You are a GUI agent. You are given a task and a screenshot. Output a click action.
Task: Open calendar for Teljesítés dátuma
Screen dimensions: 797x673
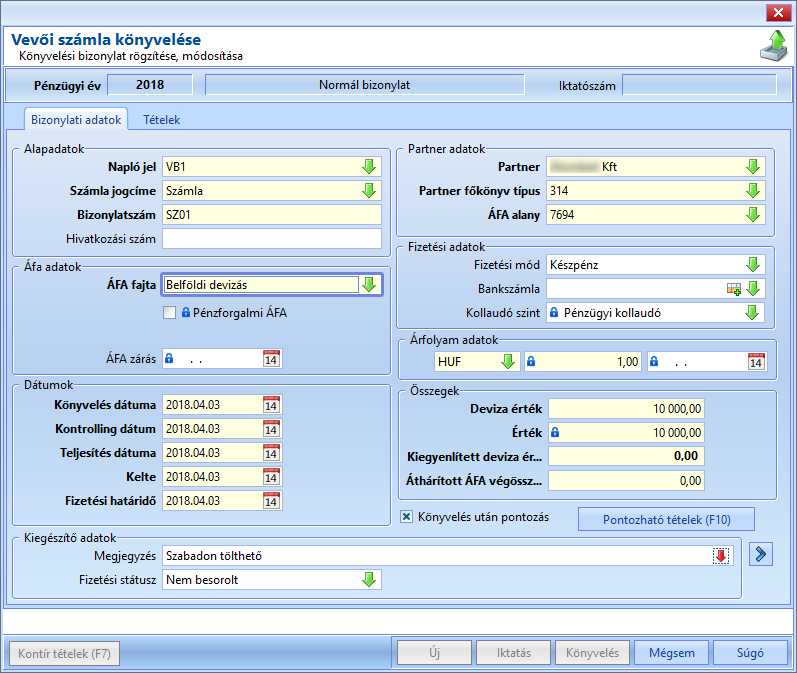(x=271, y=452)
